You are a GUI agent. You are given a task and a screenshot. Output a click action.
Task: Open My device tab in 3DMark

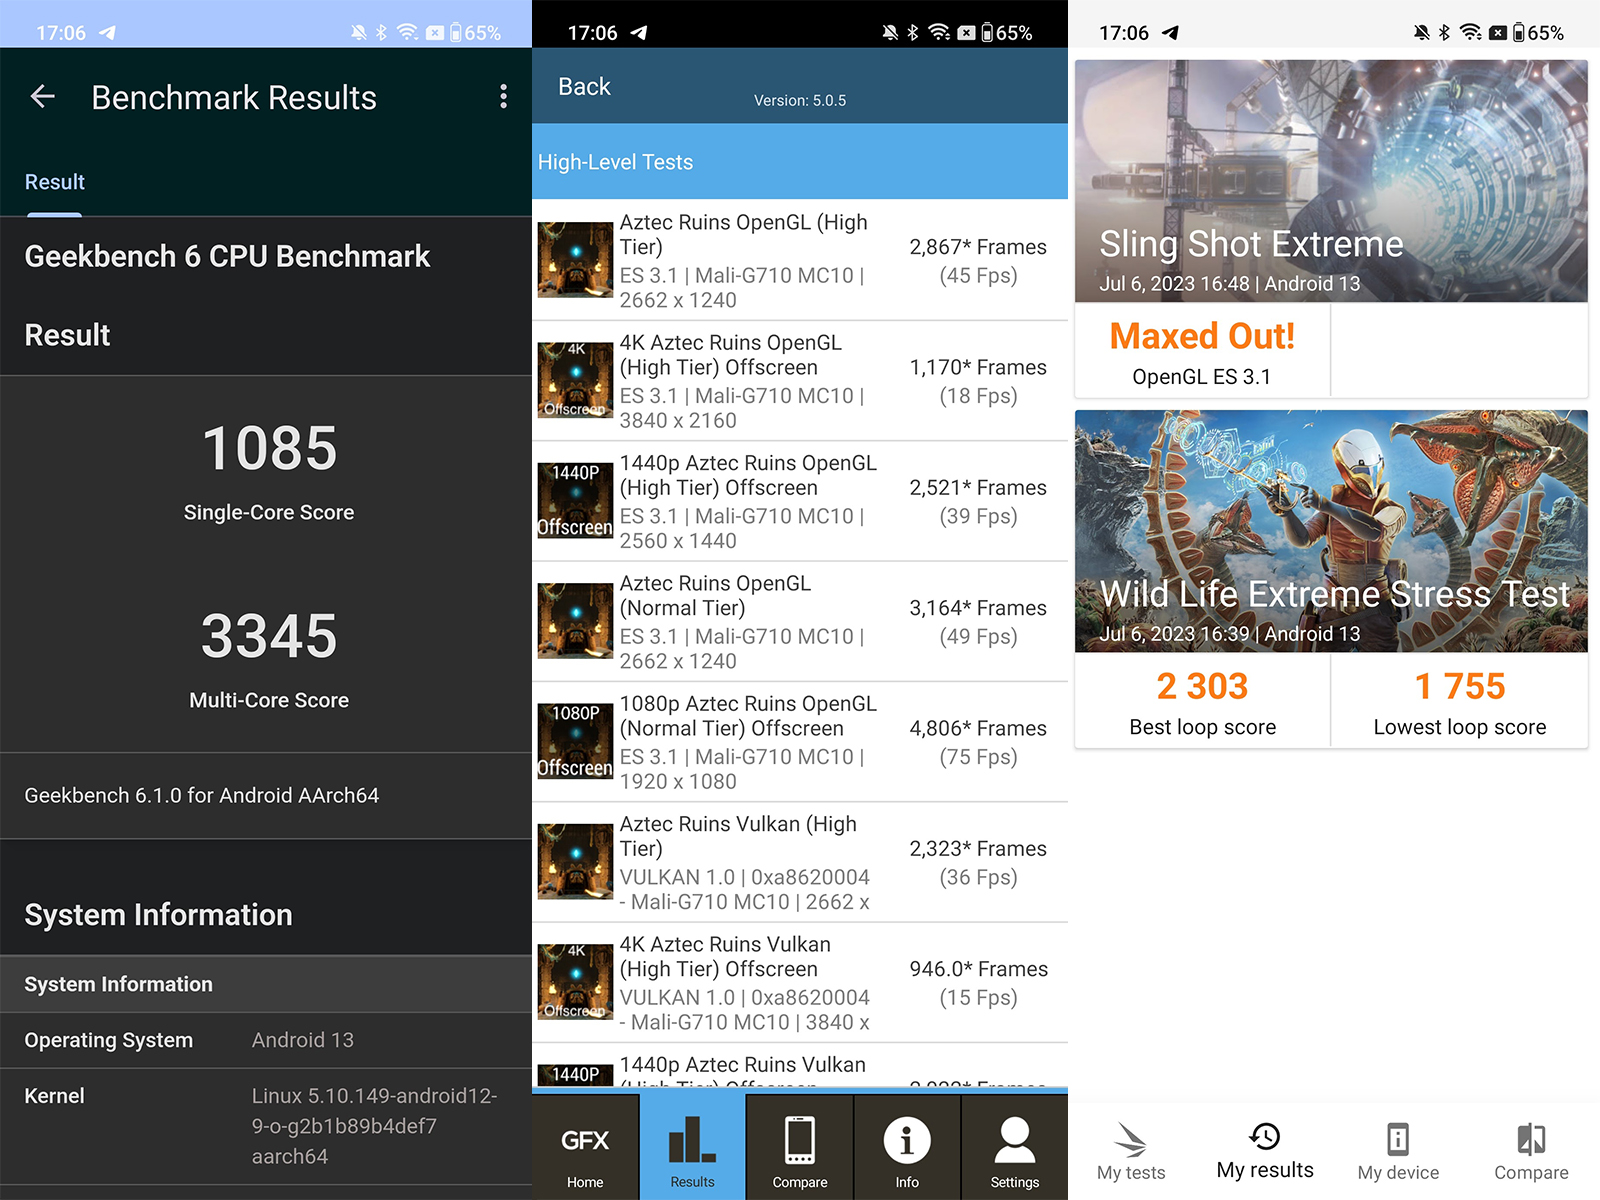[x=1398, y=1153]
